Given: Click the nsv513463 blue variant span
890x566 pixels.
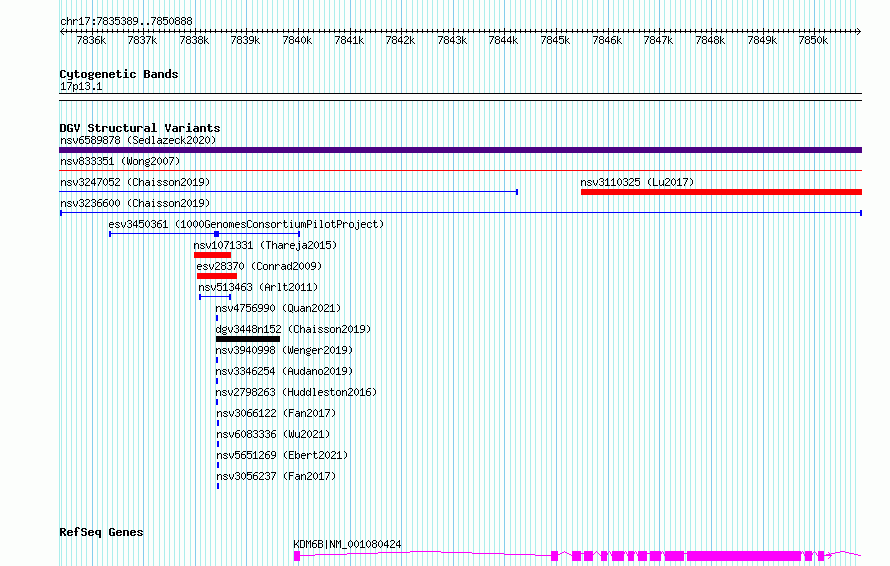Looking at the screenshot, I should click(x=215, y=297).
